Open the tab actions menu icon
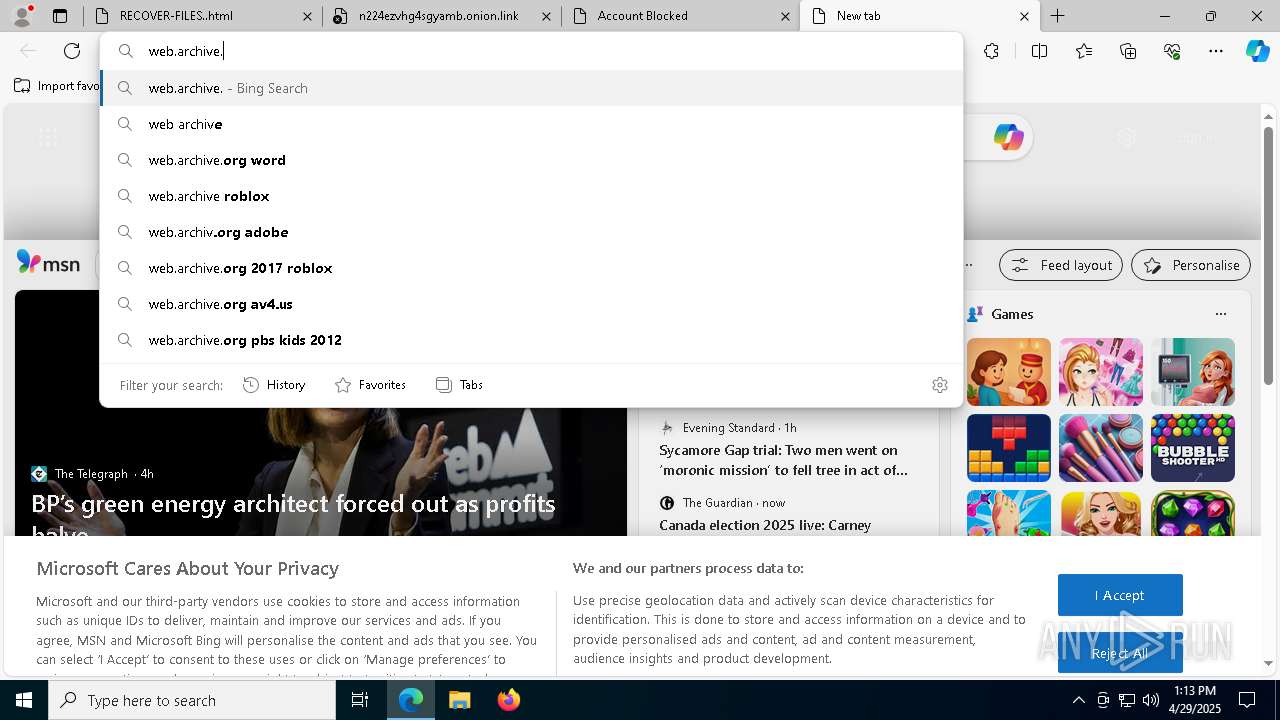The height and width of the screenshot is (720, 1280). [60, 16]
